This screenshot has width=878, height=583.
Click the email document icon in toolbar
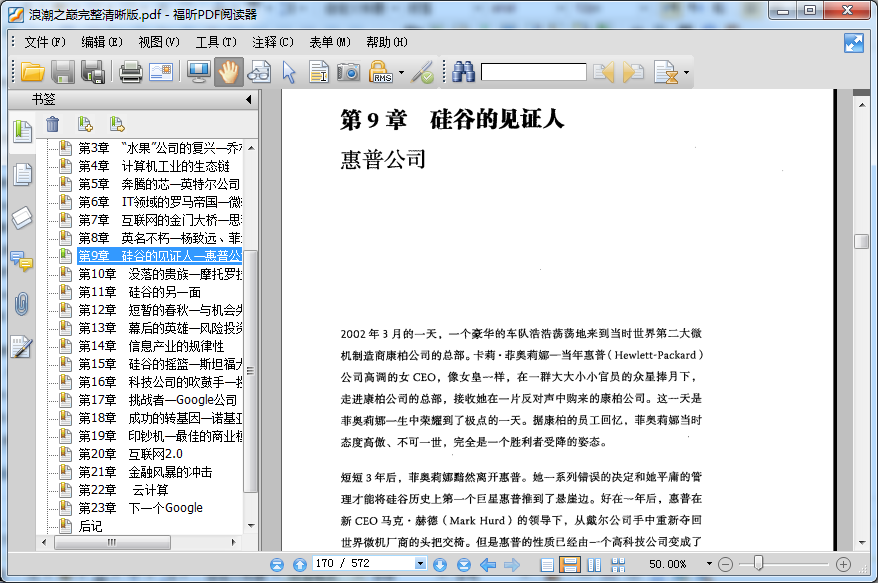pos(161,72)
